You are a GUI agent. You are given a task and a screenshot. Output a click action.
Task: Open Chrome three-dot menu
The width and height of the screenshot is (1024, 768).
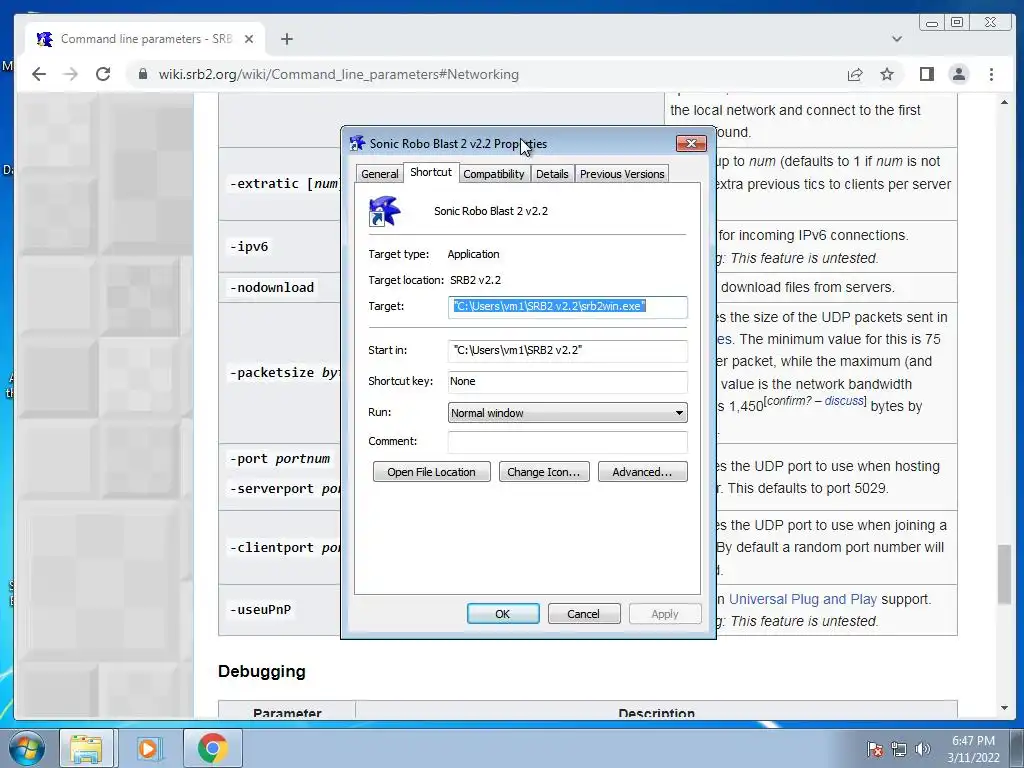click(x=991, y=74)
